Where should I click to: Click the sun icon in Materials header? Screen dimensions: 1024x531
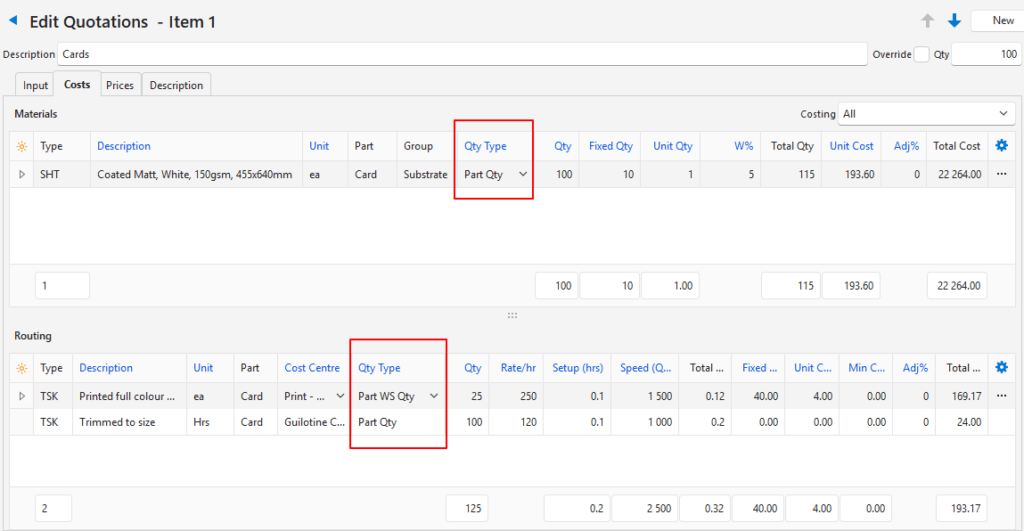[22, 146]
